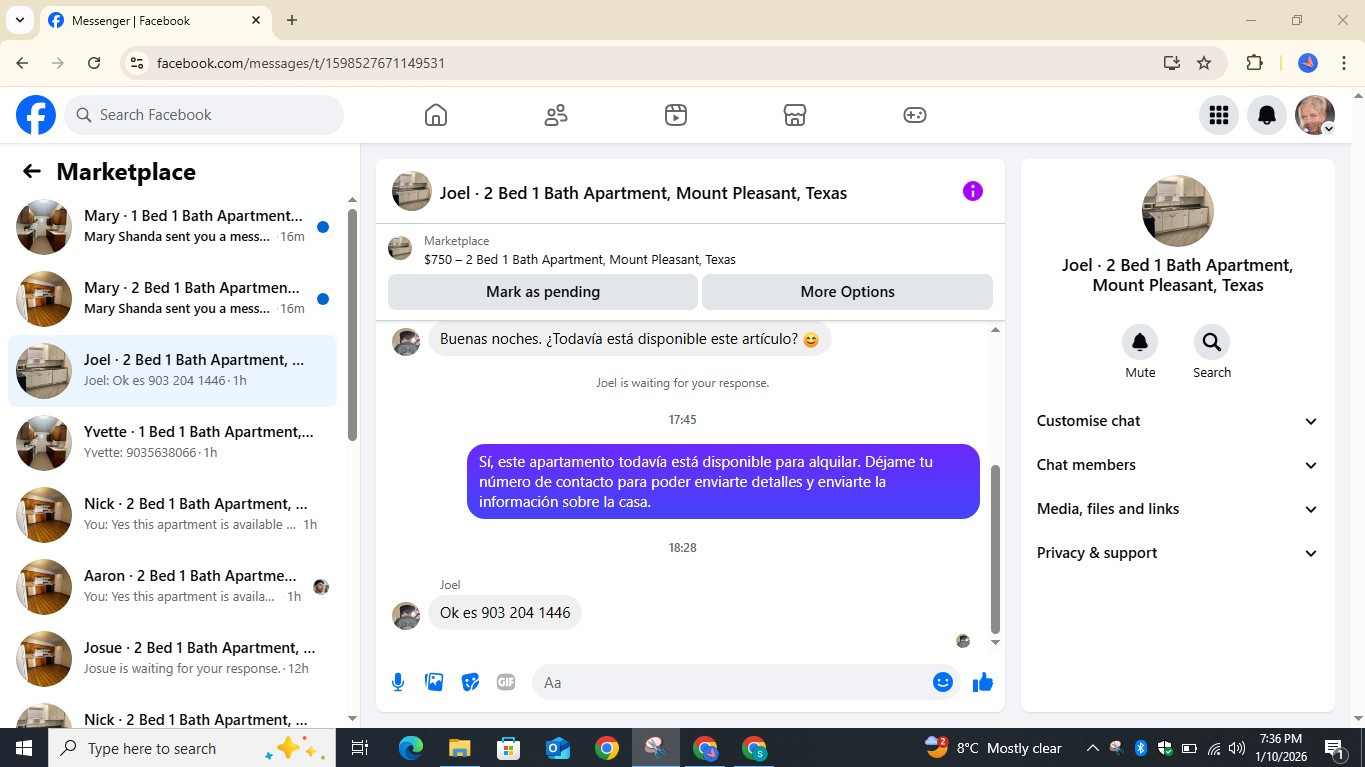Screen dimensions: 1365x767
Task: Click Mark as pending button
Action: [x=543, y=292]
